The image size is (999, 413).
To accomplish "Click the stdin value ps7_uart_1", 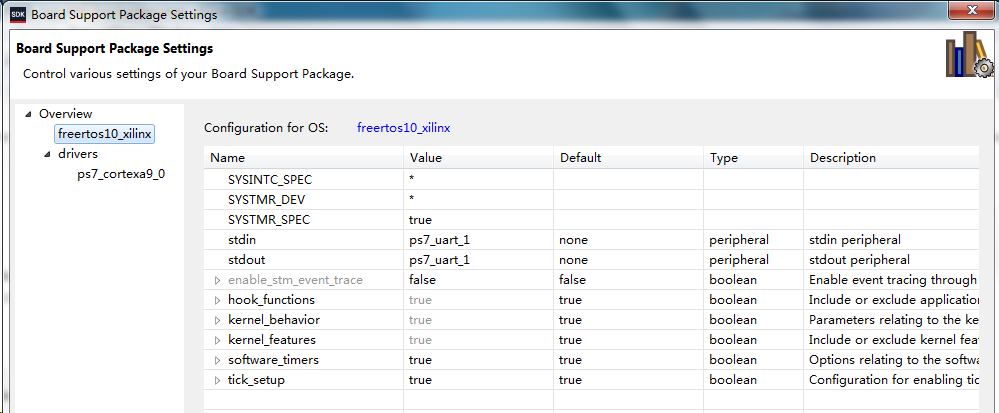I will [x=440, y=240].
